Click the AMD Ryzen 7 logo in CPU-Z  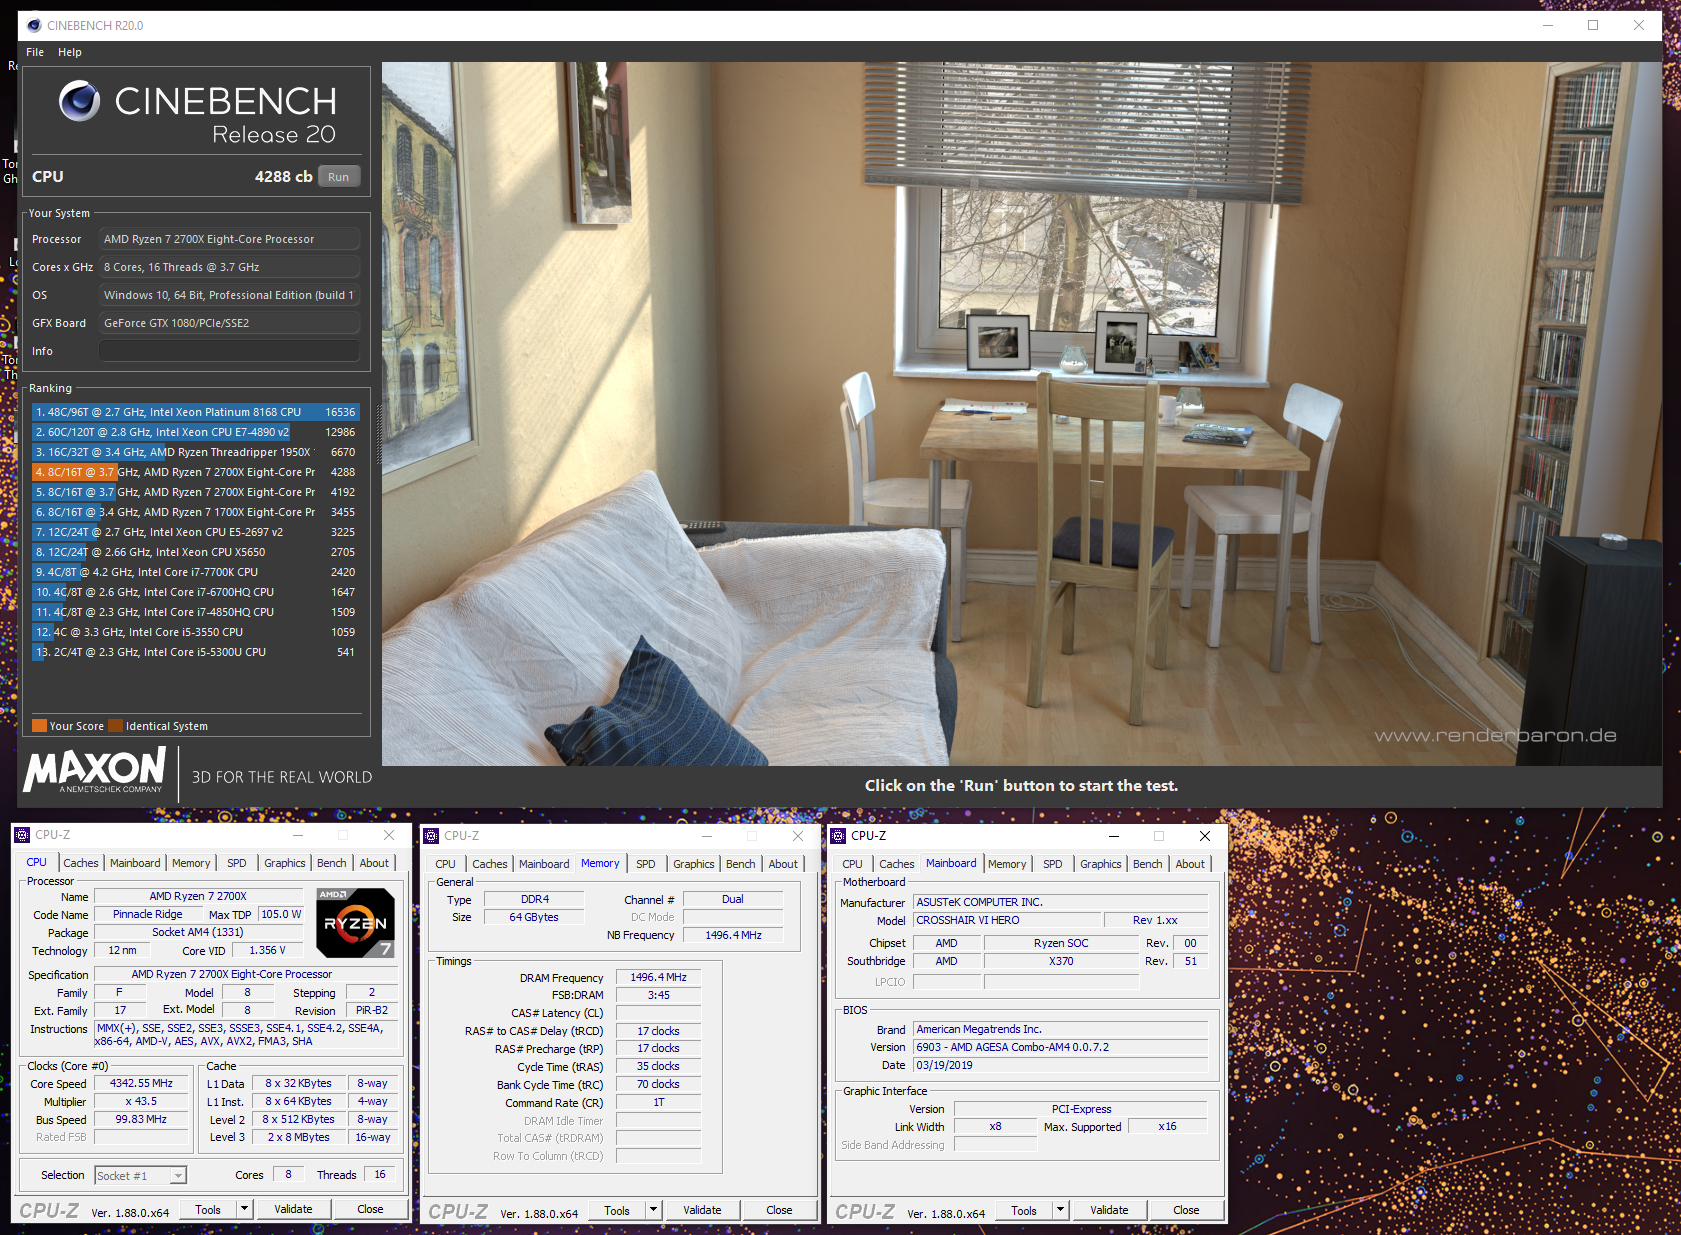[x=355, y=921]
